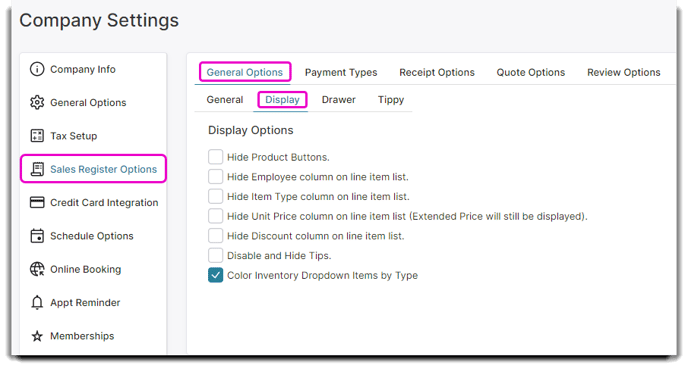688x378 pixels.
Task: Click the Company Info circle-i icon
Action: pyautogui.click(x=37, y=69)
